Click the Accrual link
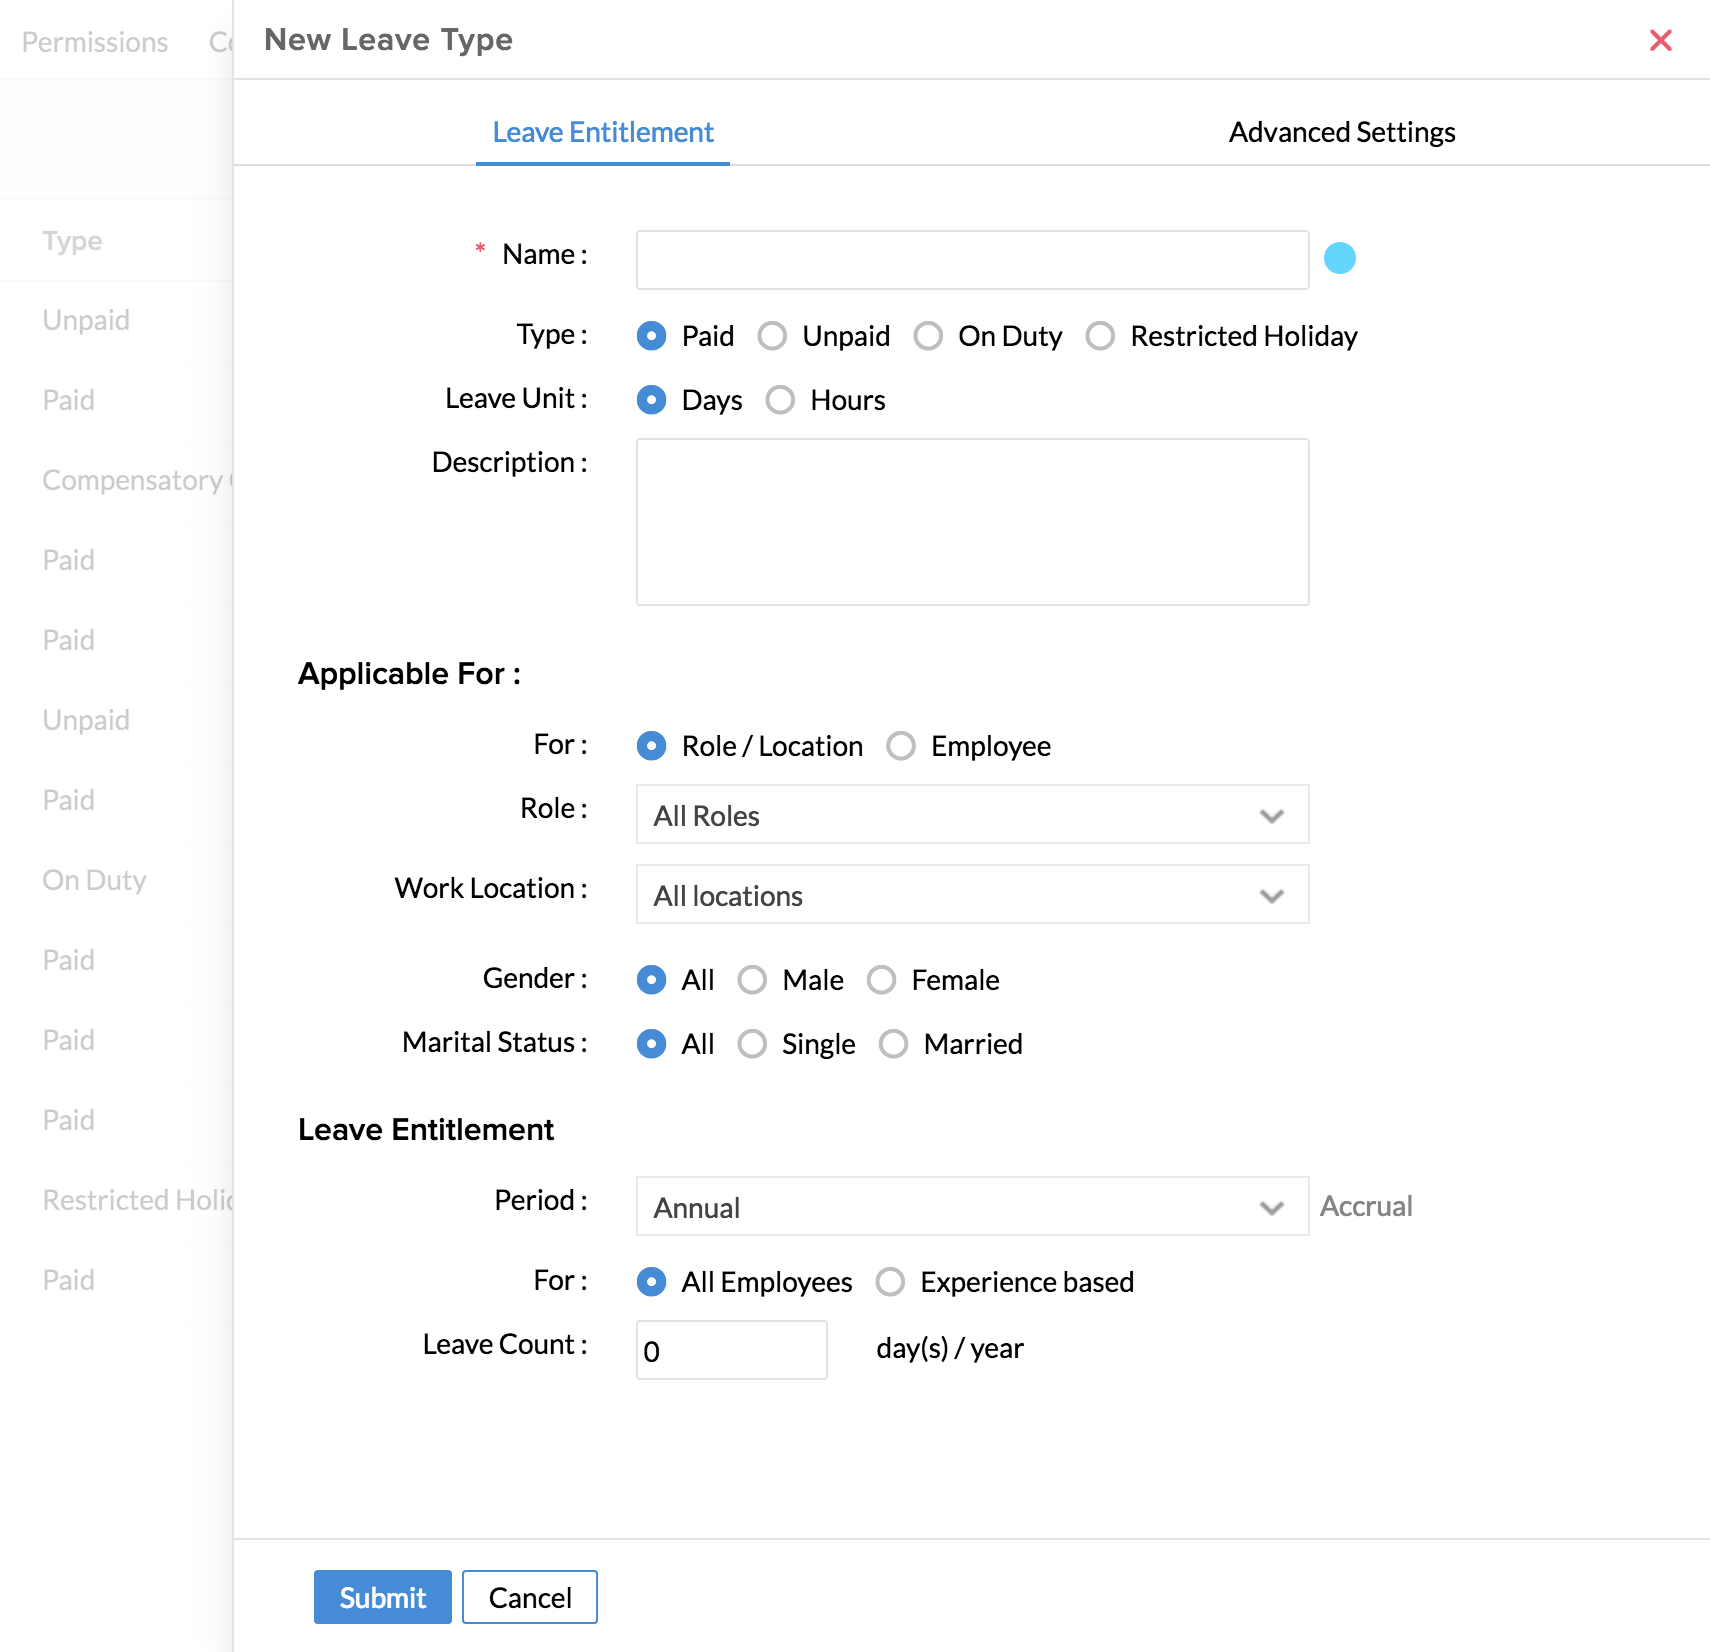Viewport: 1710px width, 1652px height. 1366,1206
